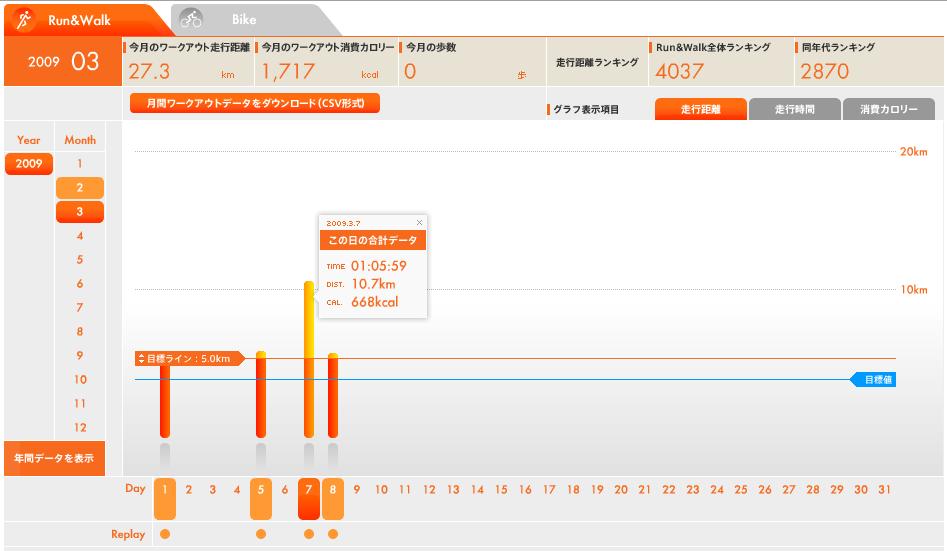Click the tall bar for day 7
Viewport: 947px width, 551px height.
click(x=309, y=360)
